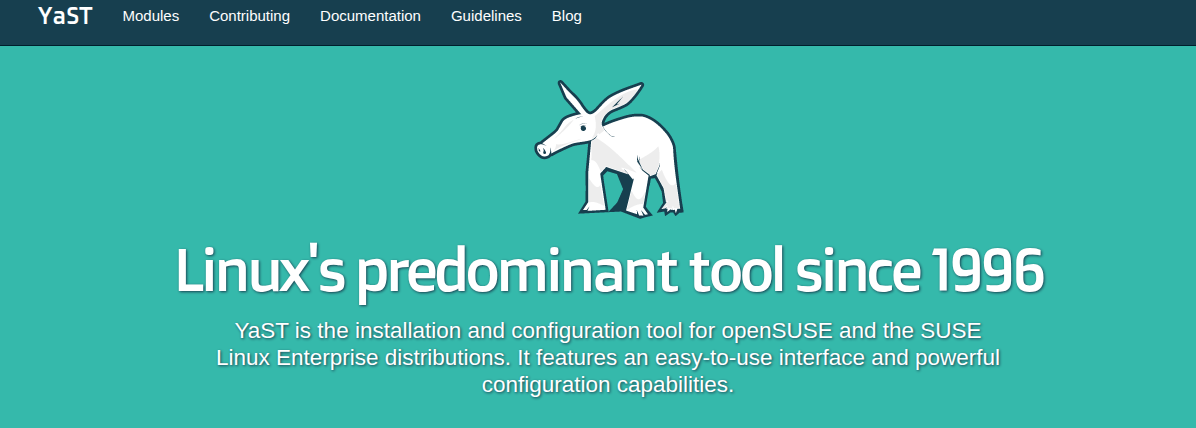Visit the Blog page

point(566,16)
